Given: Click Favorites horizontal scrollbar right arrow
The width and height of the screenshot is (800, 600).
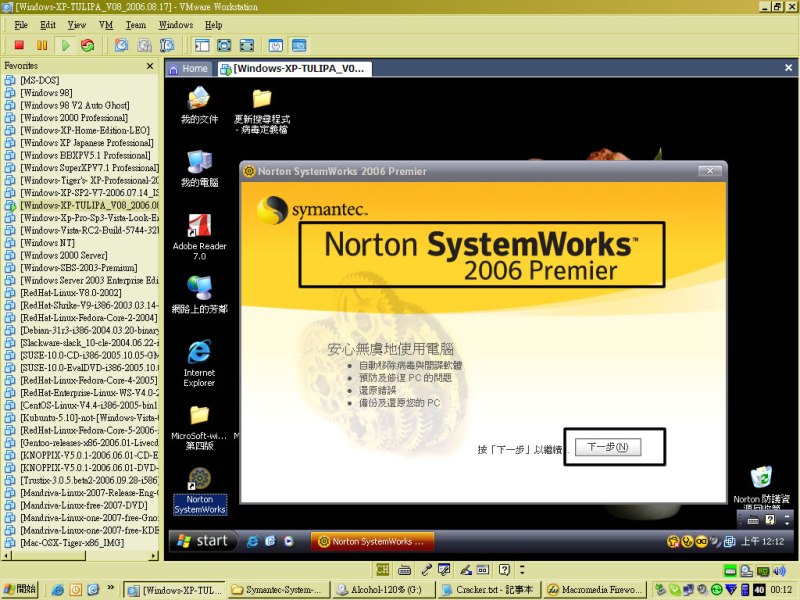Looking at the screenshot, I should pos(154,556).
